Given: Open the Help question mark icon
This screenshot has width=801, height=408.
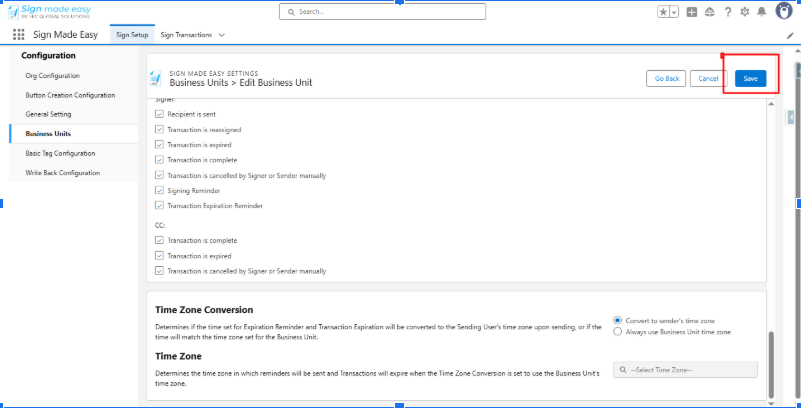Looking at the screenshot, I should tap(727, 12).
